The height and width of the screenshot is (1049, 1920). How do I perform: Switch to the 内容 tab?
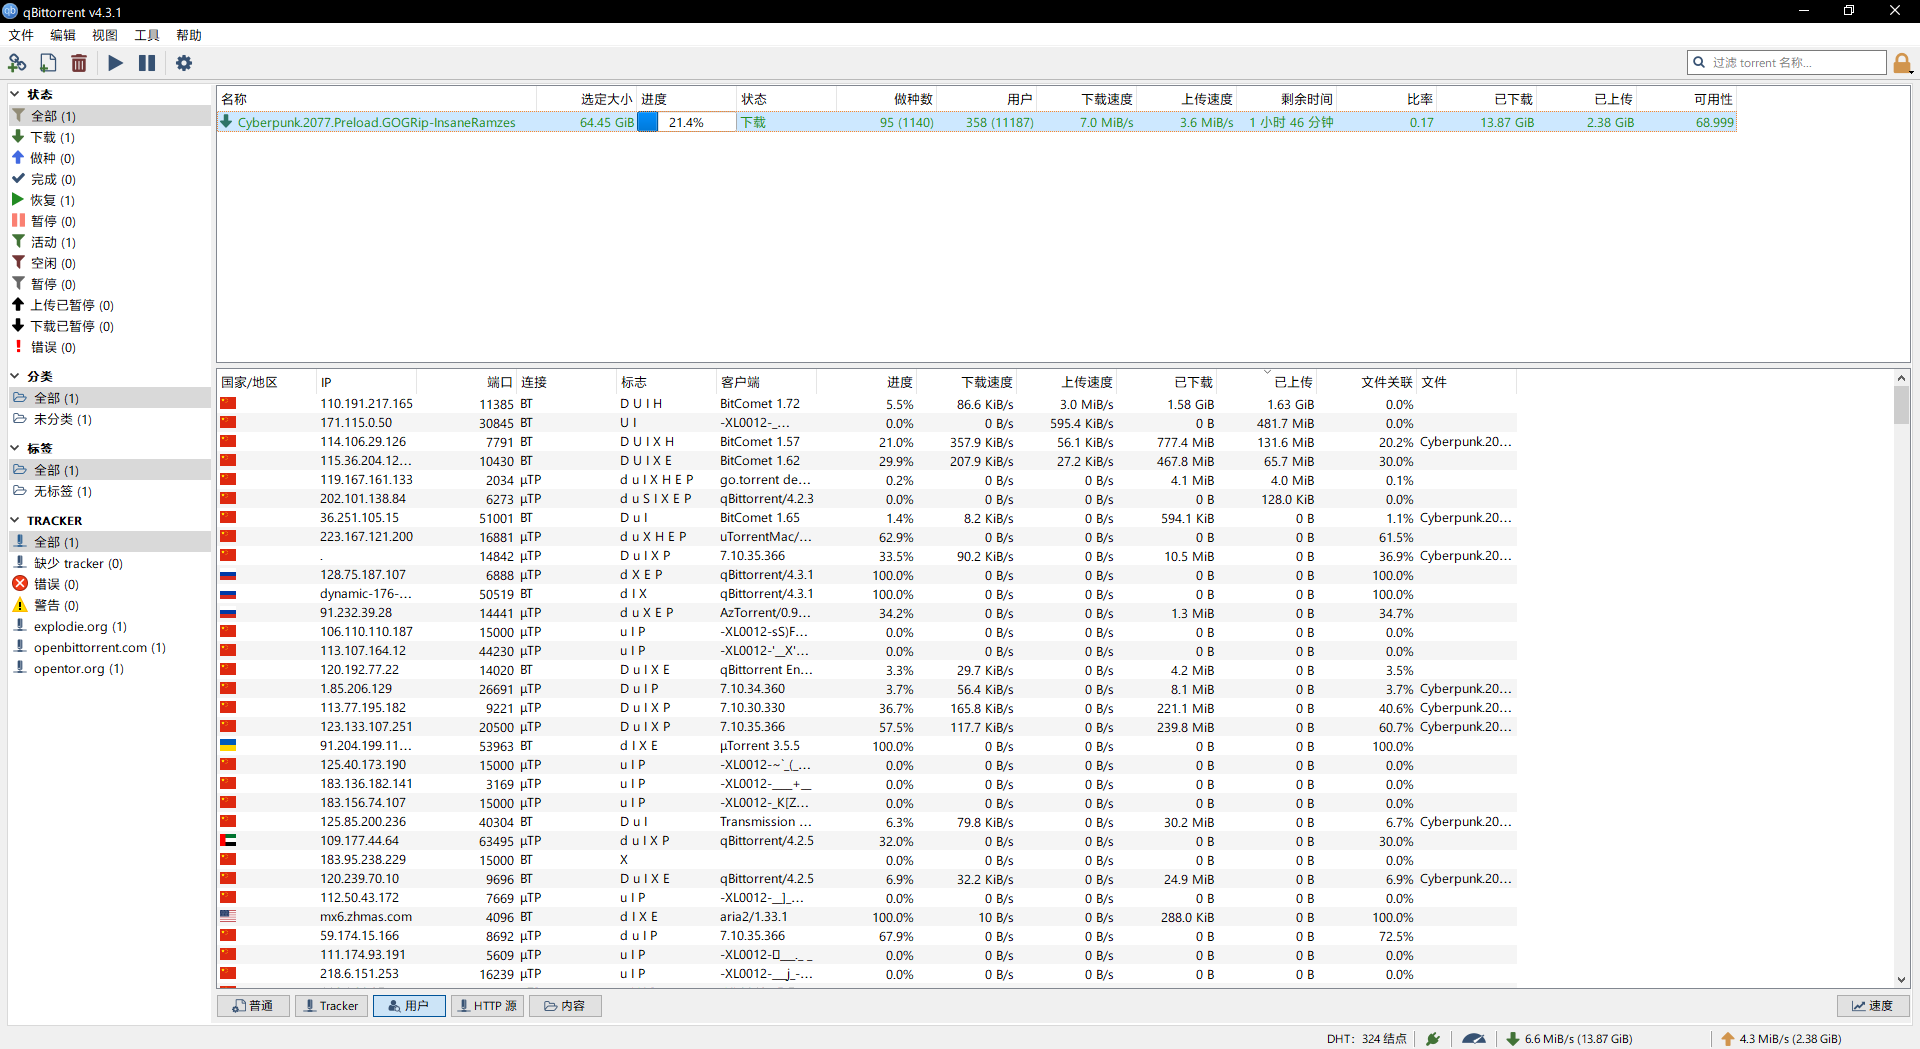pos(565,1006)
